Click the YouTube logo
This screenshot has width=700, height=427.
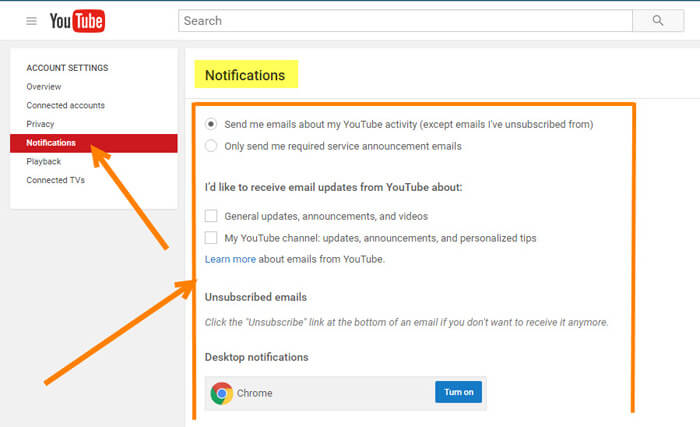(x=77, y=21)
